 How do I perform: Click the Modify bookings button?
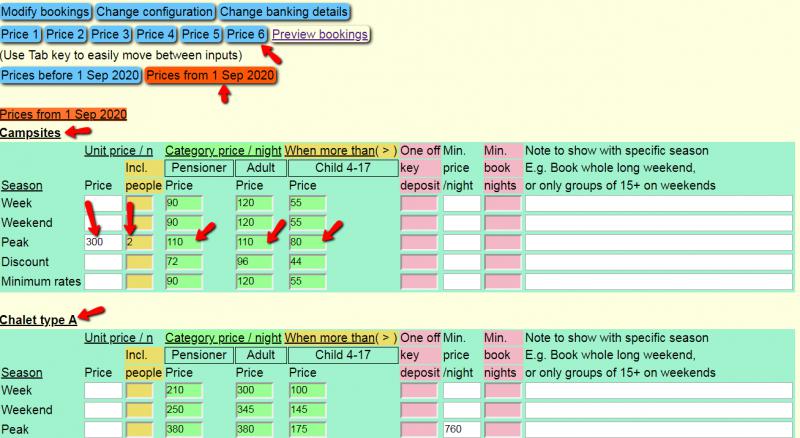pyautogui.click(x=46, y=12)
